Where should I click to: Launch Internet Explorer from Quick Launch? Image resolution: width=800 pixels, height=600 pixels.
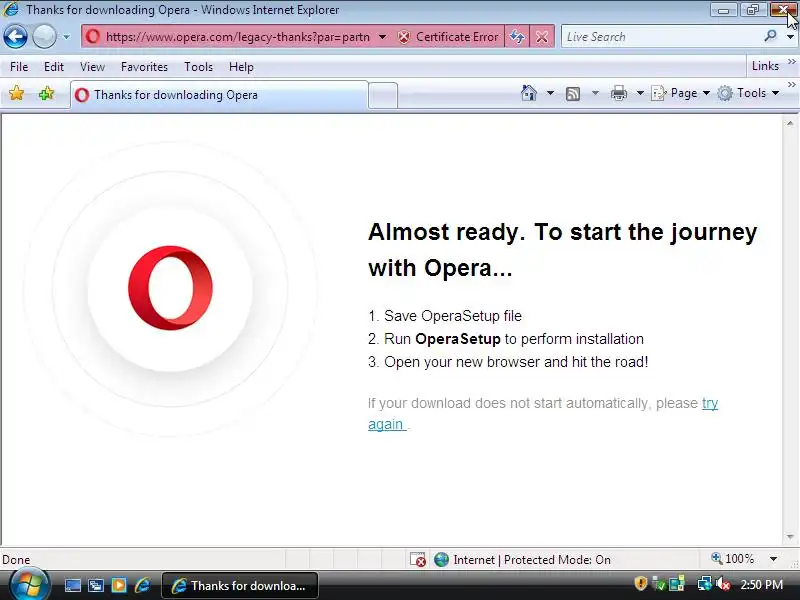(142, 585)
